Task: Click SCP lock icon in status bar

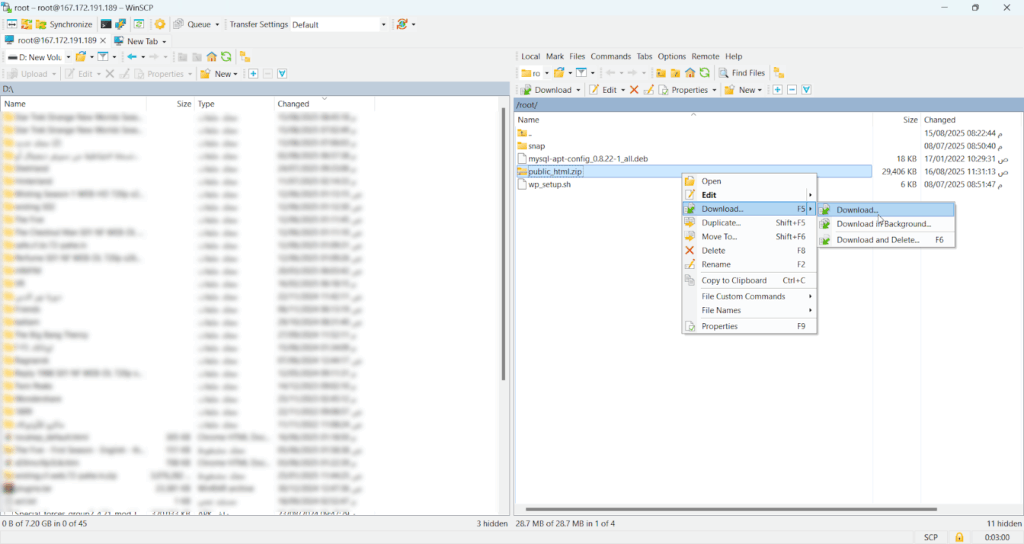Action: 958,537
